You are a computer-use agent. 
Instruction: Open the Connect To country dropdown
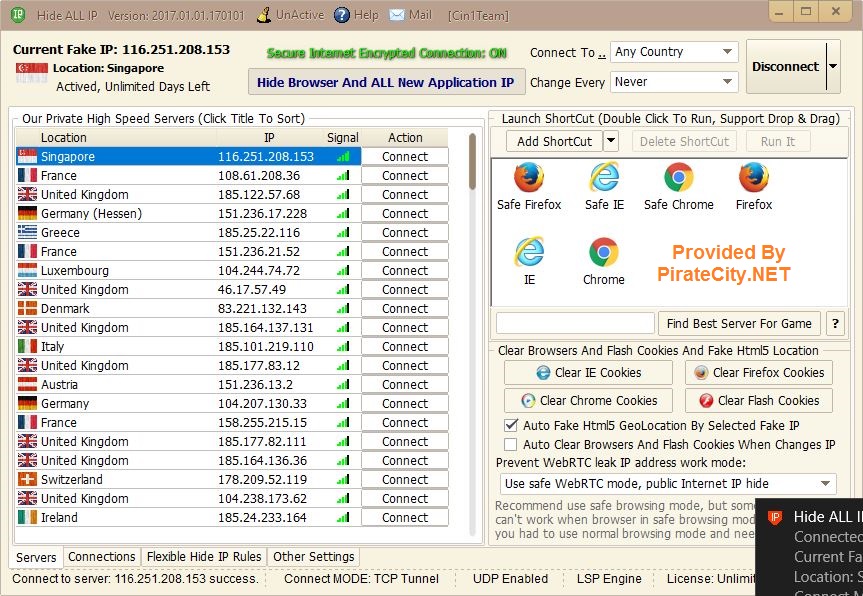point(674,52)
